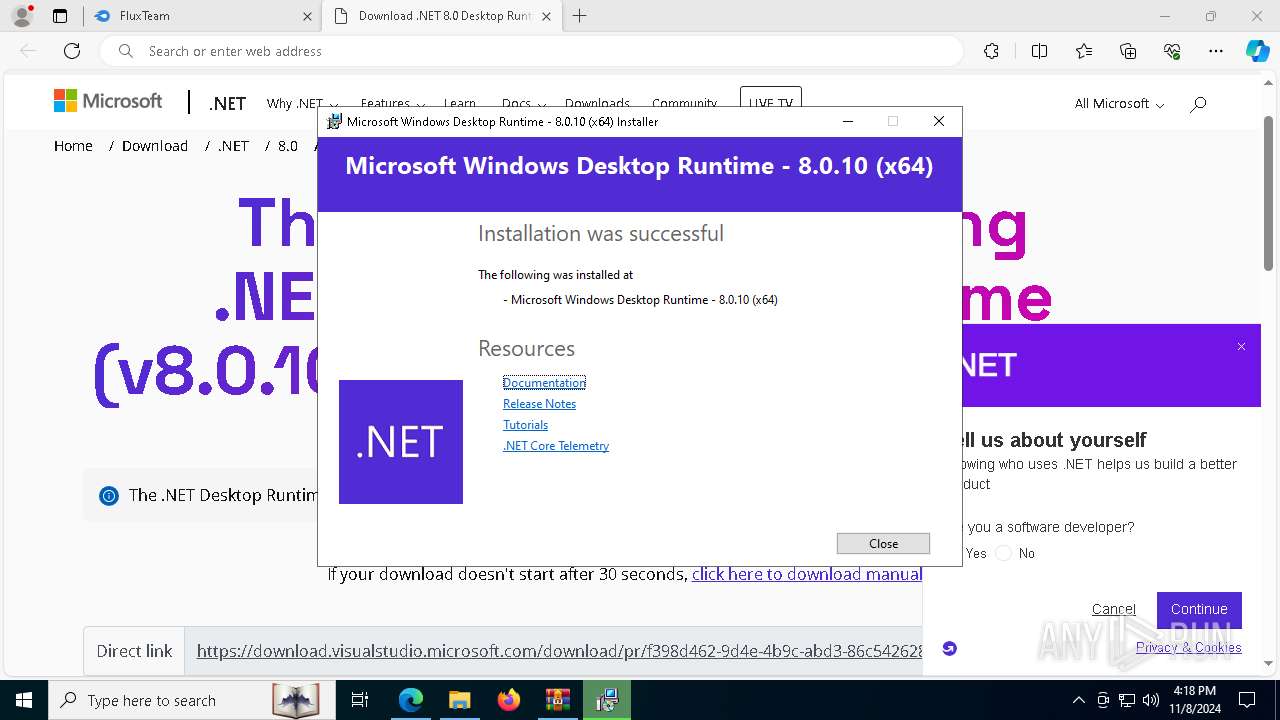
Task: Open the Tutorials link
Action: coord(525,425)
